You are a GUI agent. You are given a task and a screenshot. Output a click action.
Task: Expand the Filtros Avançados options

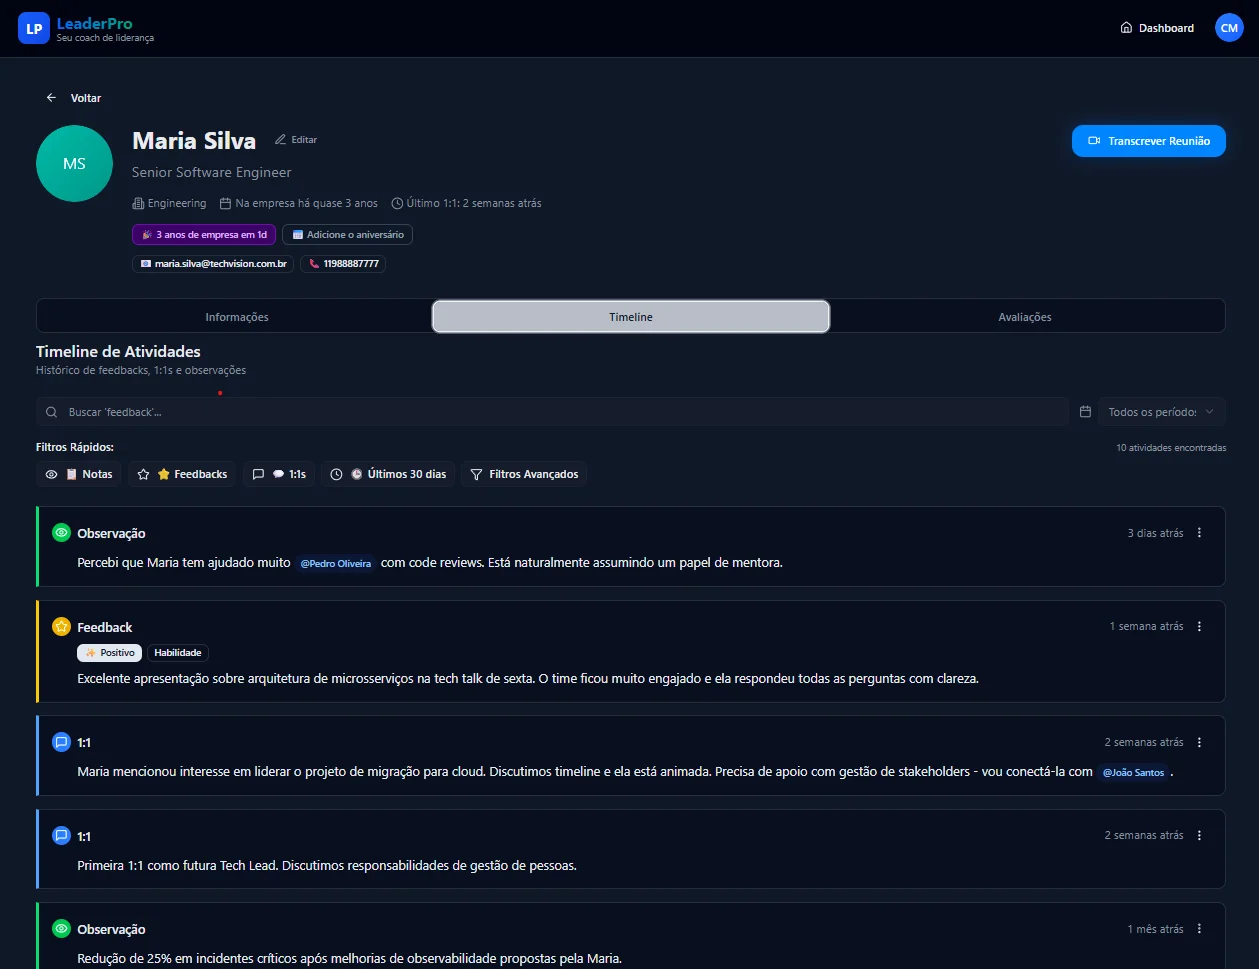click(x=523, y=474)
